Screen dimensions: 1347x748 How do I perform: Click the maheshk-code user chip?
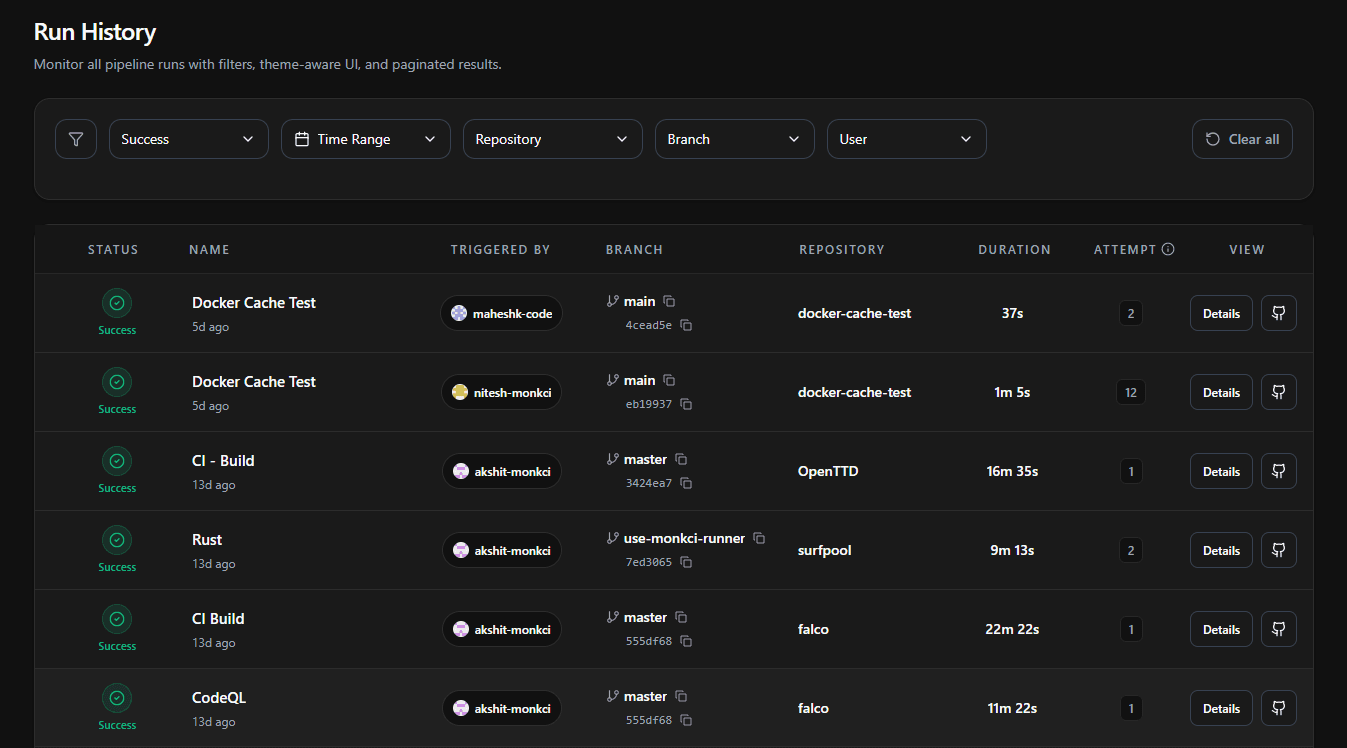[x=501, y=313]
